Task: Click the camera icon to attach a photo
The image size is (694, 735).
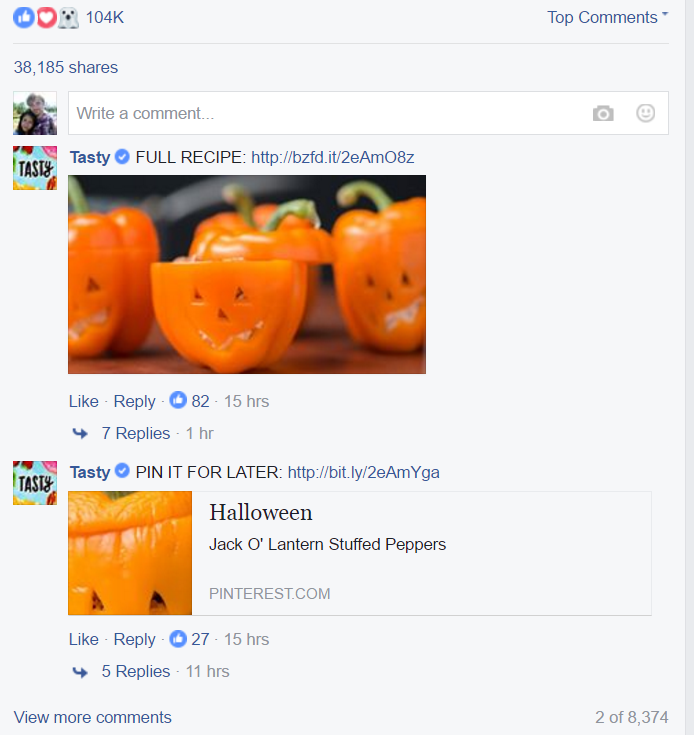Action: 603,113
